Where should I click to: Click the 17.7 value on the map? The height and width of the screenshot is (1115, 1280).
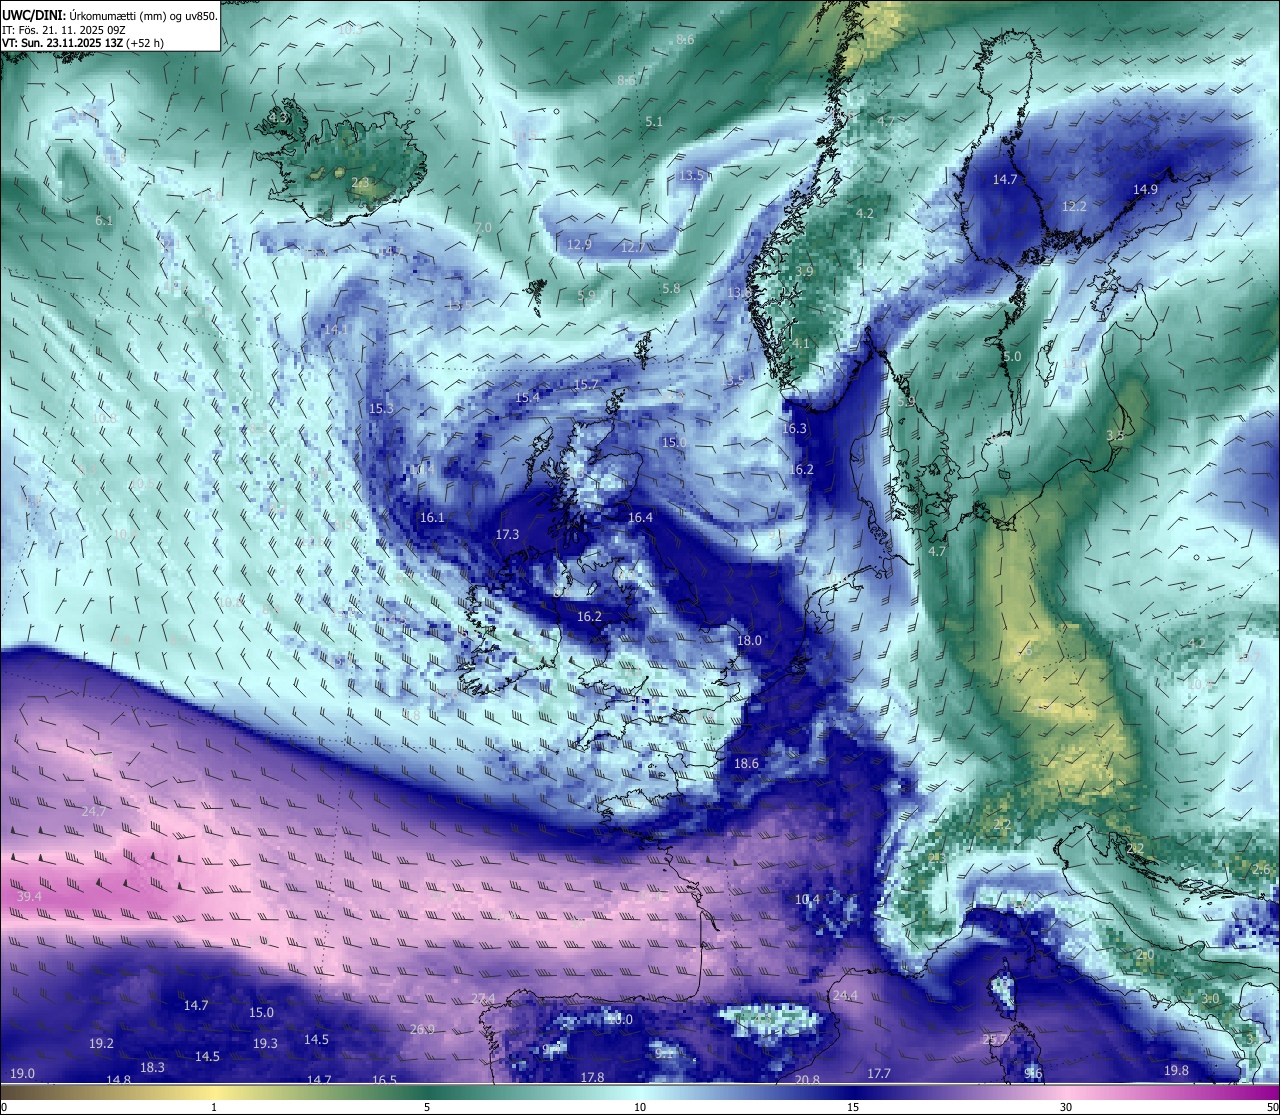[878, 1073]
